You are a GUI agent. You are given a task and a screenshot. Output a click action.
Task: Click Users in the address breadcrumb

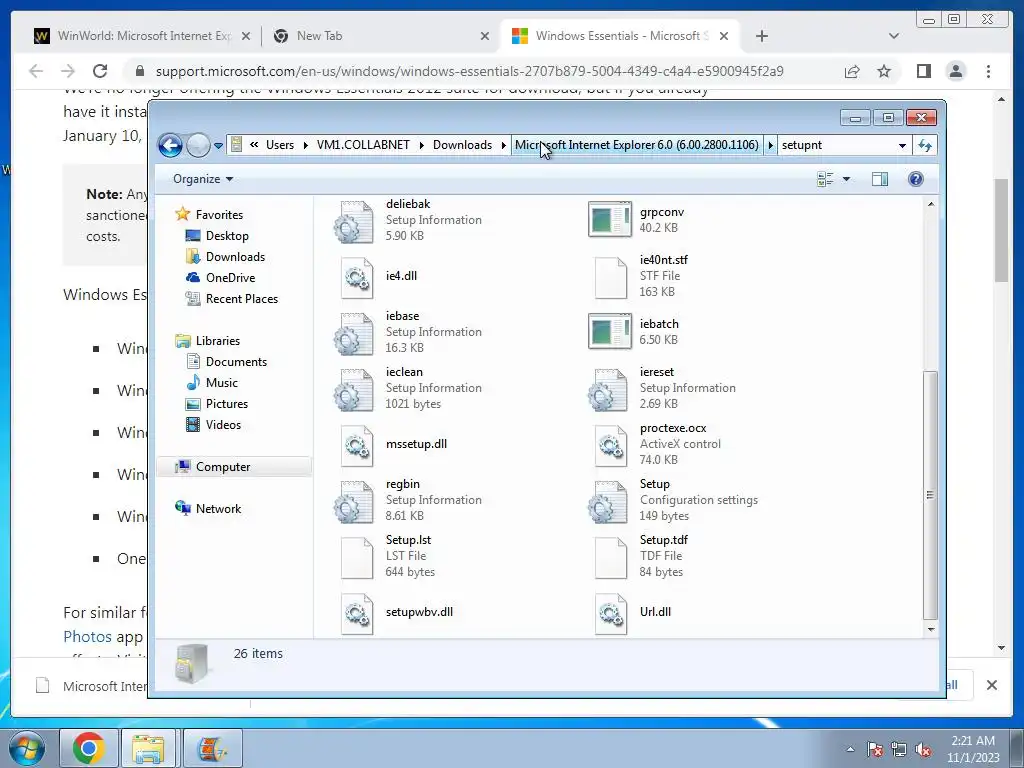[280, 145]
